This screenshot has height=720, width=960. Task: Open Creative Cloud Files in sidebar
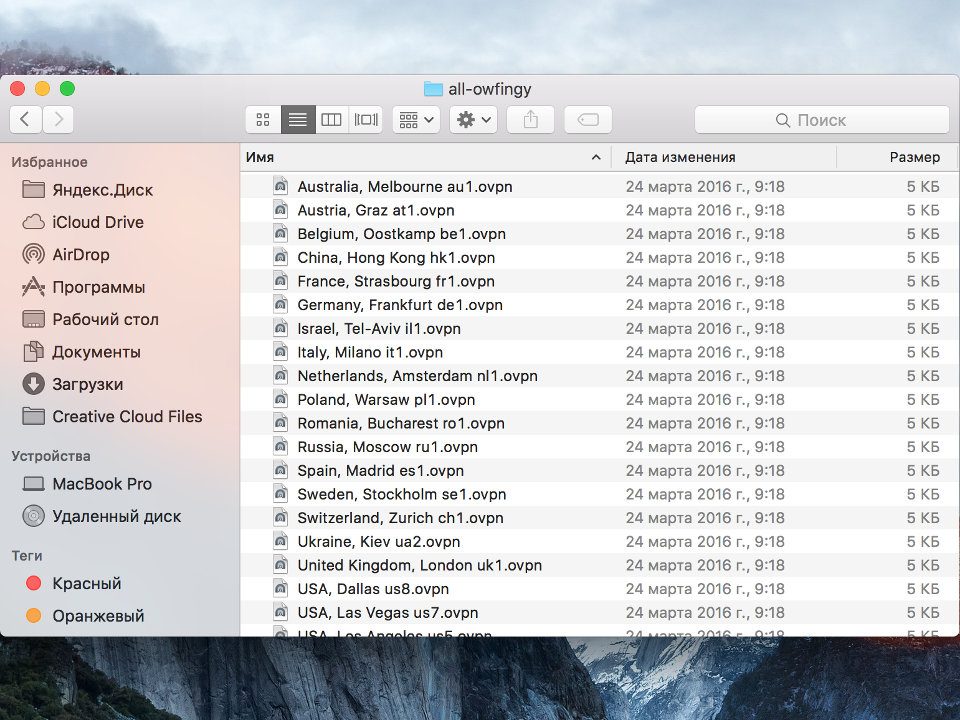[112, 416]
